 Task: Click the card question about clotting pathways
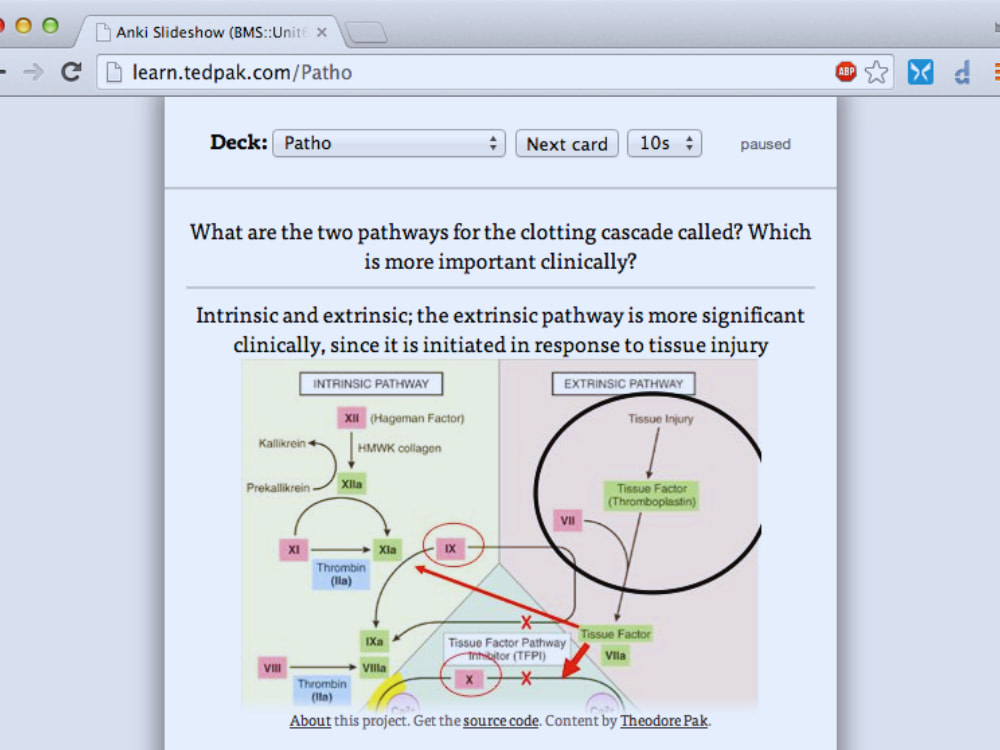(501, 246)
